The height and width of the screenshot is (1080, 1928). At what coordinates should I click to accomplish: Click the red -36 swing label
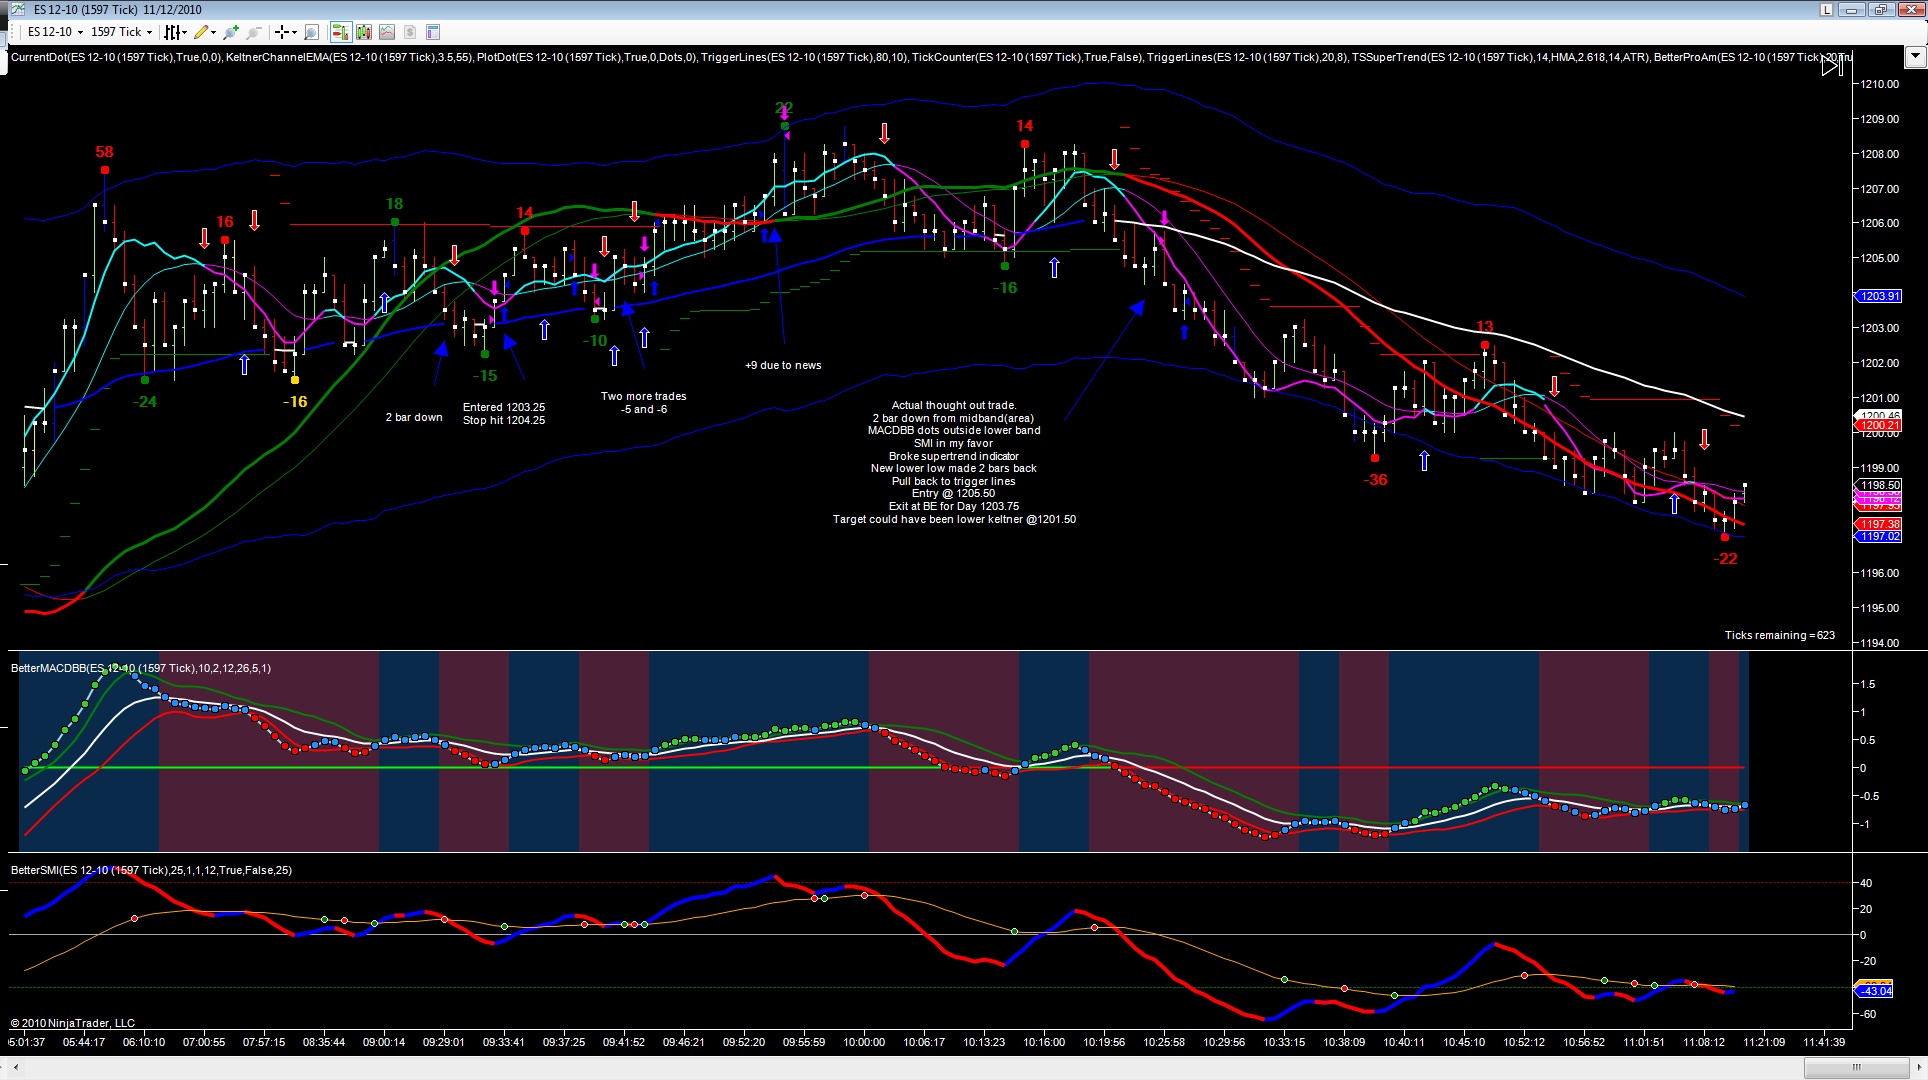click(x=1375, y=480)
